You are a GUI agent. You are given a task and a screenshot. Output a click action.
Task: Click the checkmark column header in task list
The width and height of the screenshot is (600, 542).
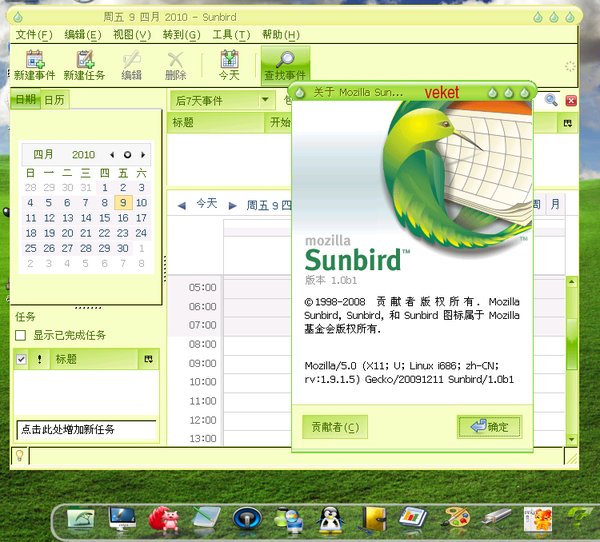pyautogui.click(x=22, y=359)
